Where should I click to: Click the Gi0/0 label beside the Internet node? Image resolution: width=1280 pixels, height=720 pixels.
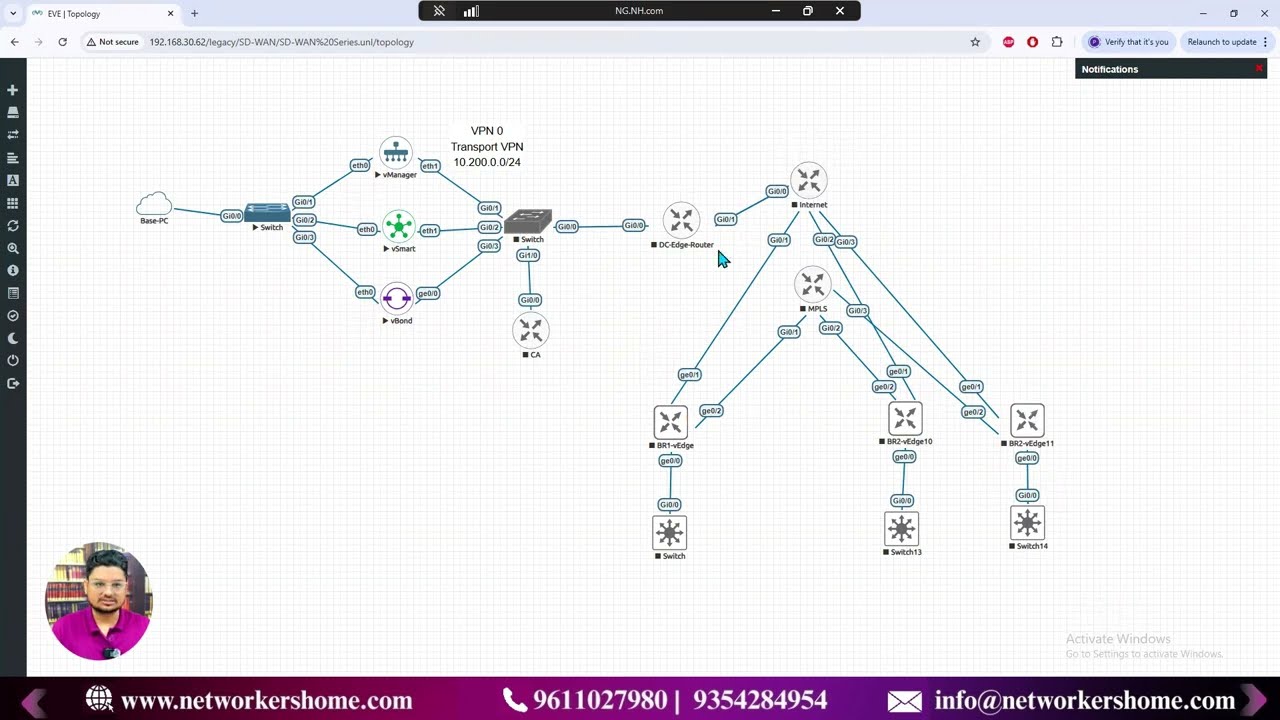[777, 191]
